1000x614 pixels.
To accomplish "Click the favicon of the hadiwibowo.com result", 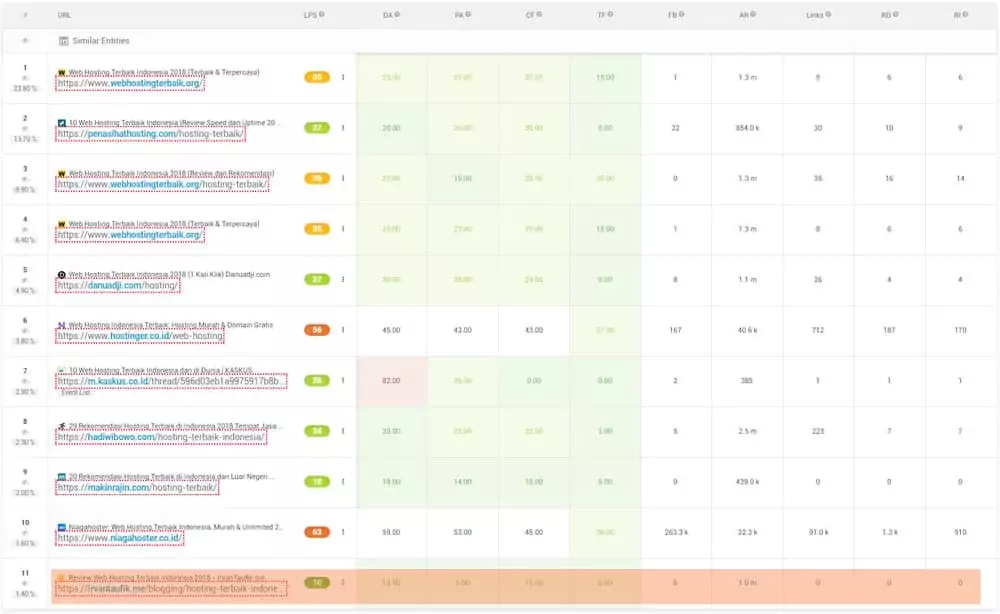I will (62, 426).
